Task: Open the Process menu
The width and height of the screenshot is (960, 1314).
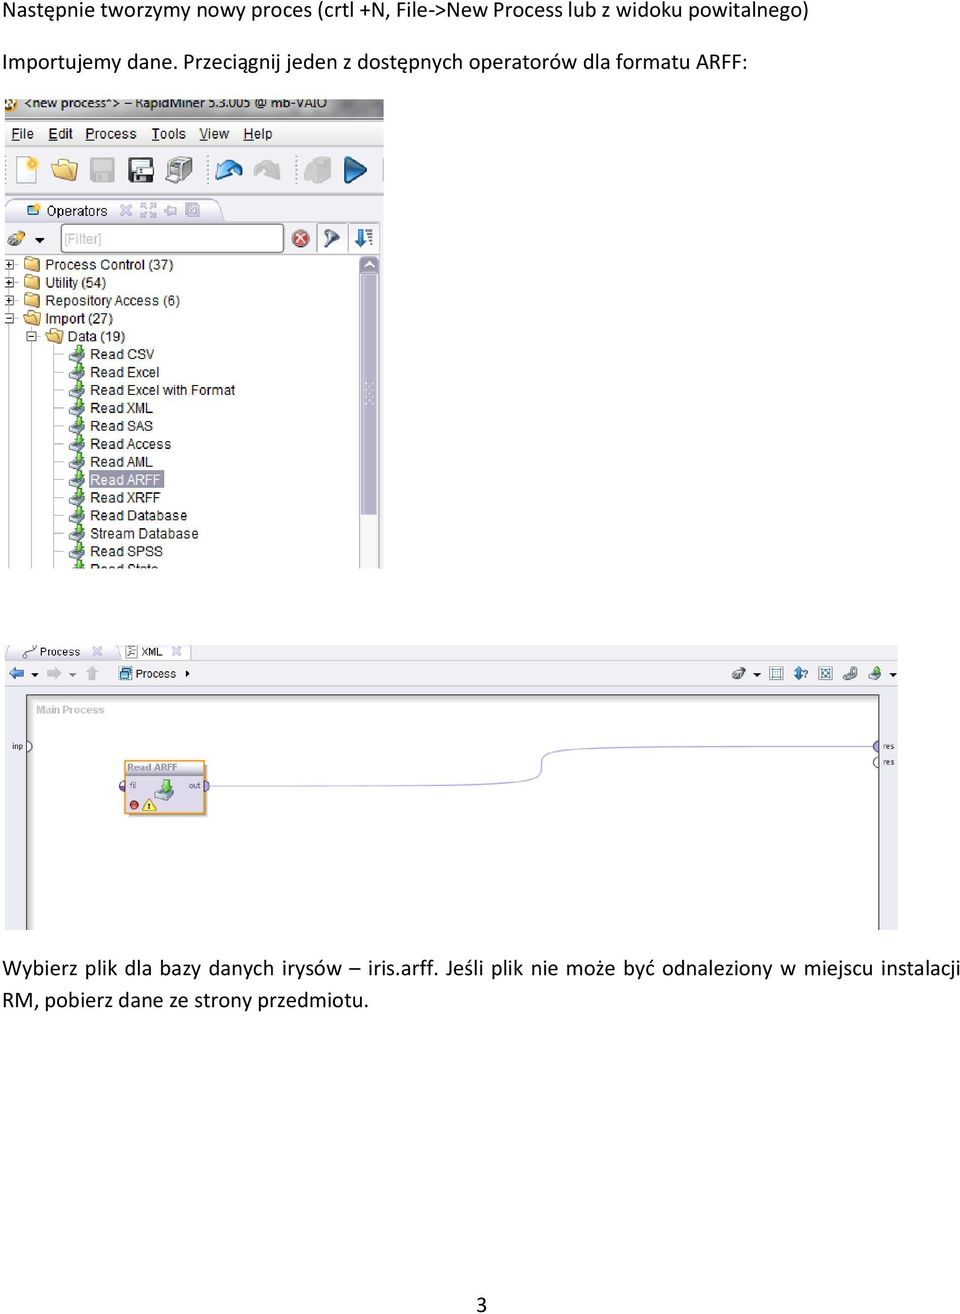Action: coord(110,134)
